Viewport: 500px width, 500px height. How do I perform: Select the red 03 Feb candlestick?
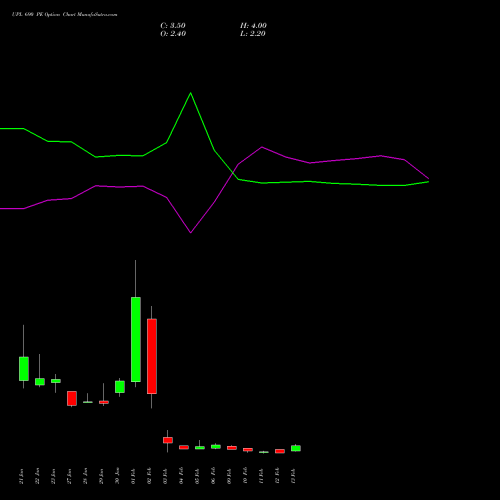click(168, 440)
